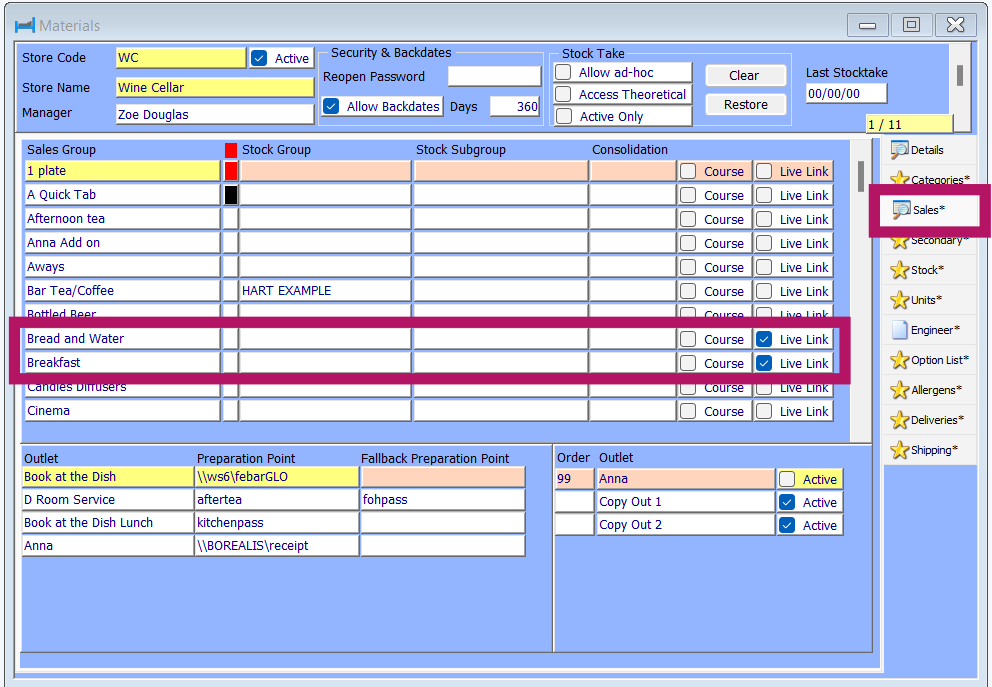Click the Store Name field Wine Cellar
Image resolution: width=992 pixels, height=687 pixels.
point(215,87)
